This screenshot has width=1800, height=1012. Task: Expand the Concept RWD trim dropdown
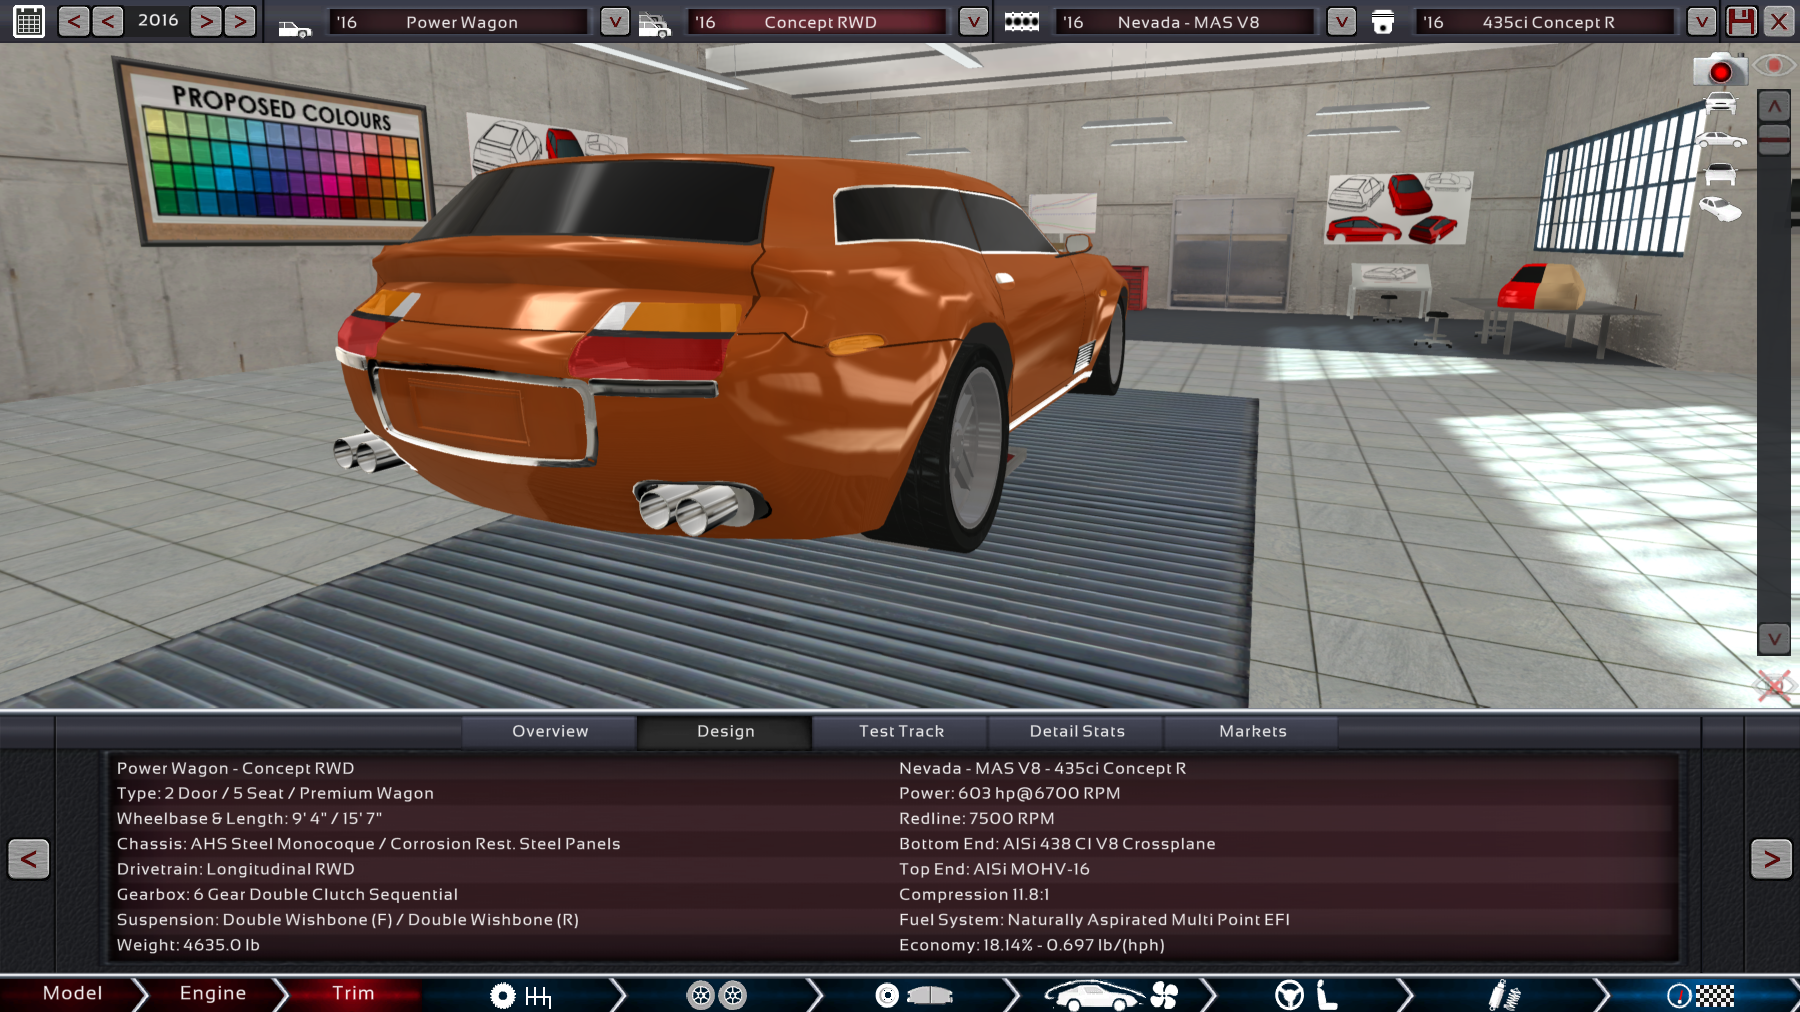pos(973,21)
